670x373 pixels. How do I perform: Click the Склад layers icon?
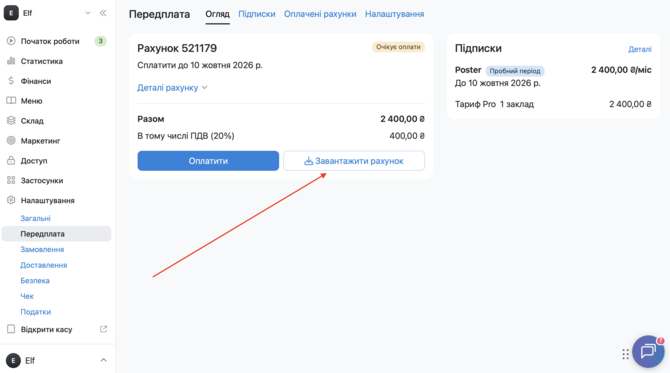coord(11,120)
